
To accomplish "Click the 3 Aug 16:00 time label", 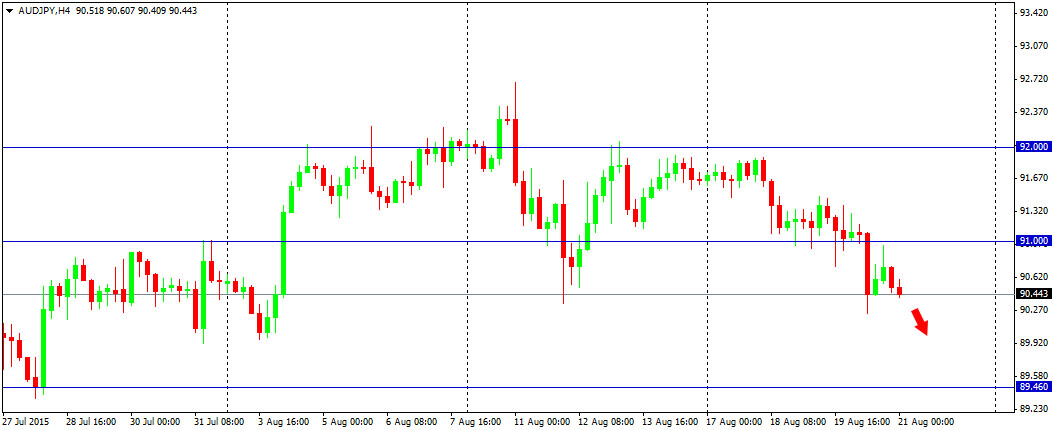I will [283, 422].
